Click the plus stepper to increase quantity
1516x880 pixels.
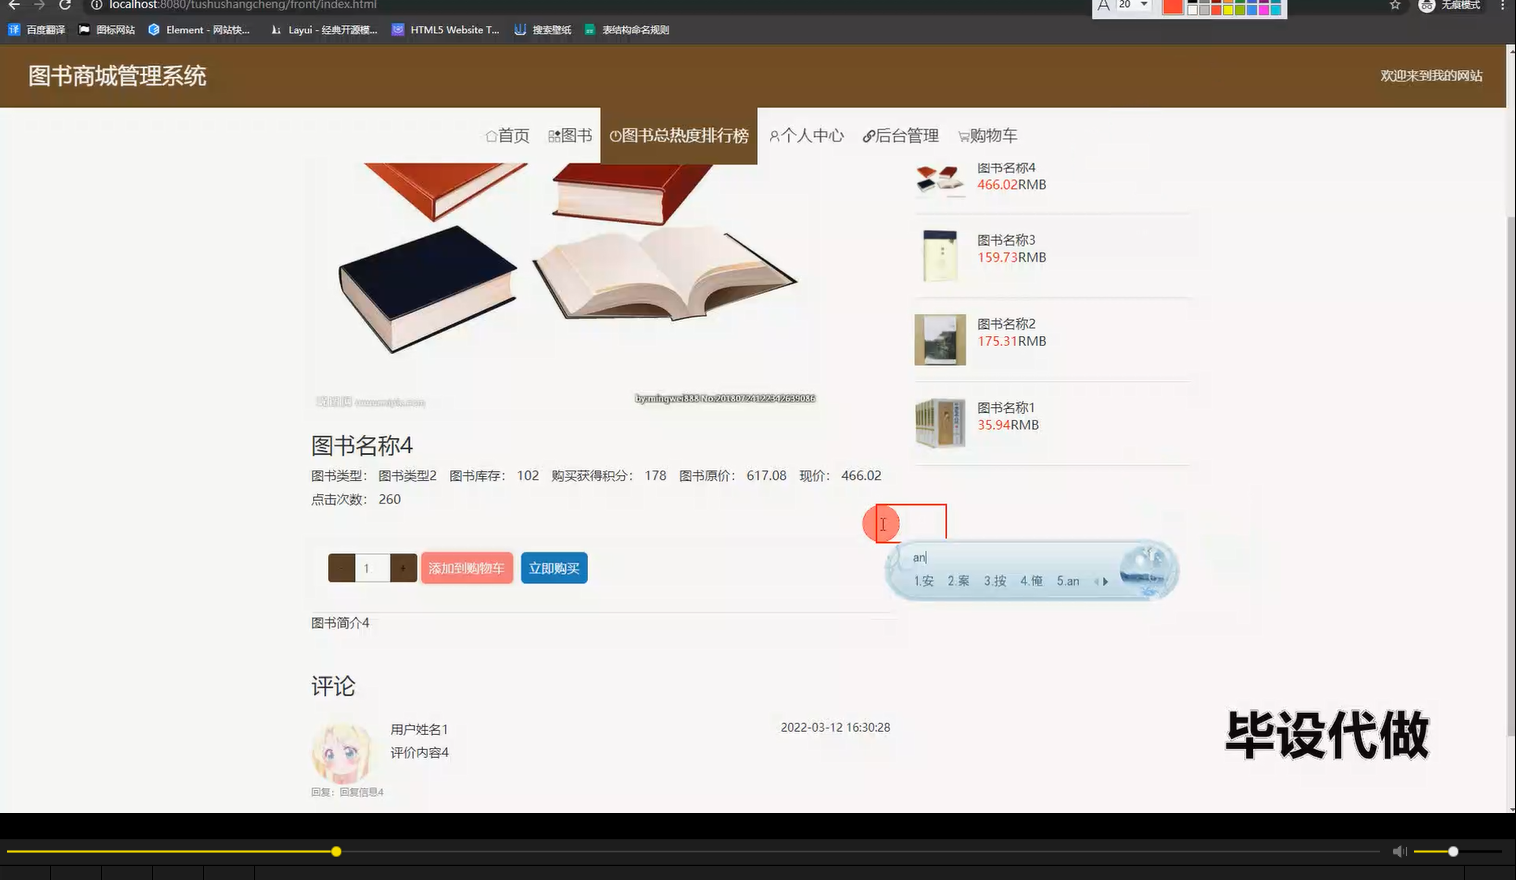coord(403,567)
